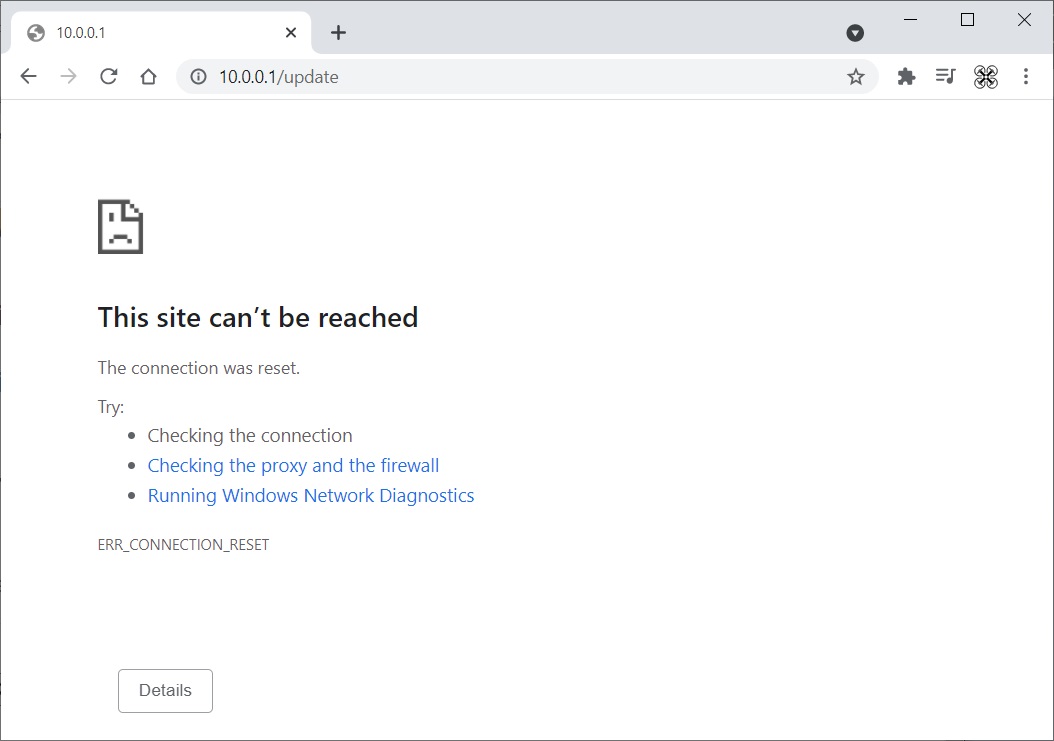Open Chrome's three-dot menu
1054x741 pixels.
click(1026, 77)
